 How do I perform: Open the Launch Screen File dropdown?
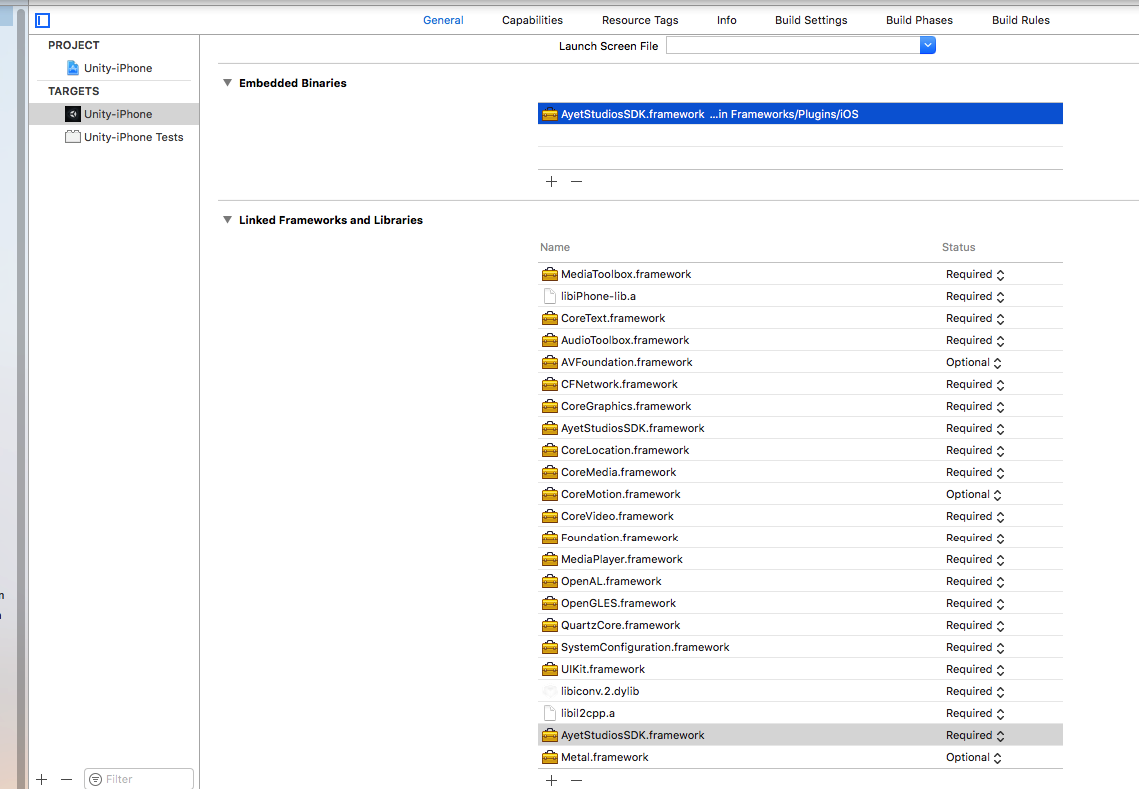[x=928, y=46]
